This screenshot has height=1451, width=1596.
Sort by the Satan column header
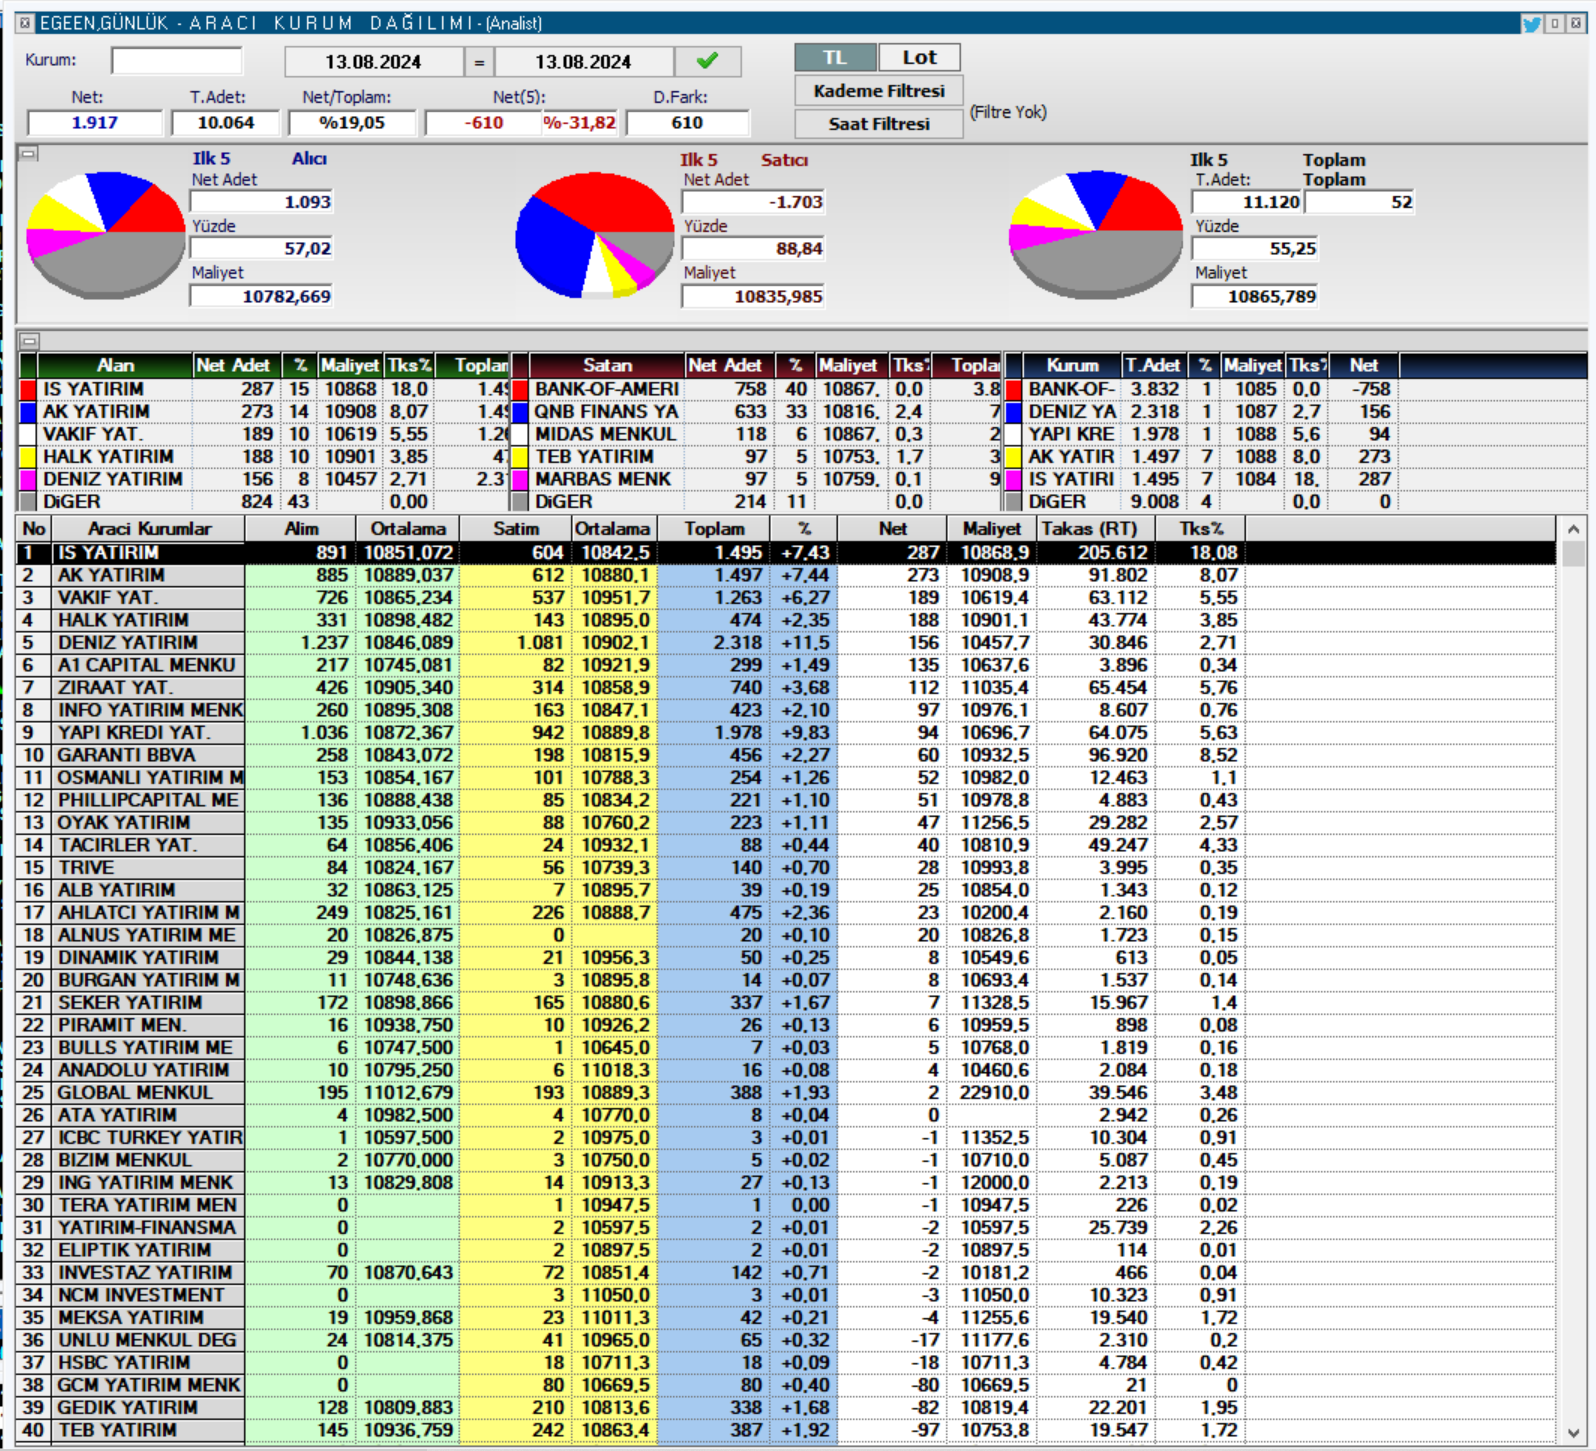(607, 366)
